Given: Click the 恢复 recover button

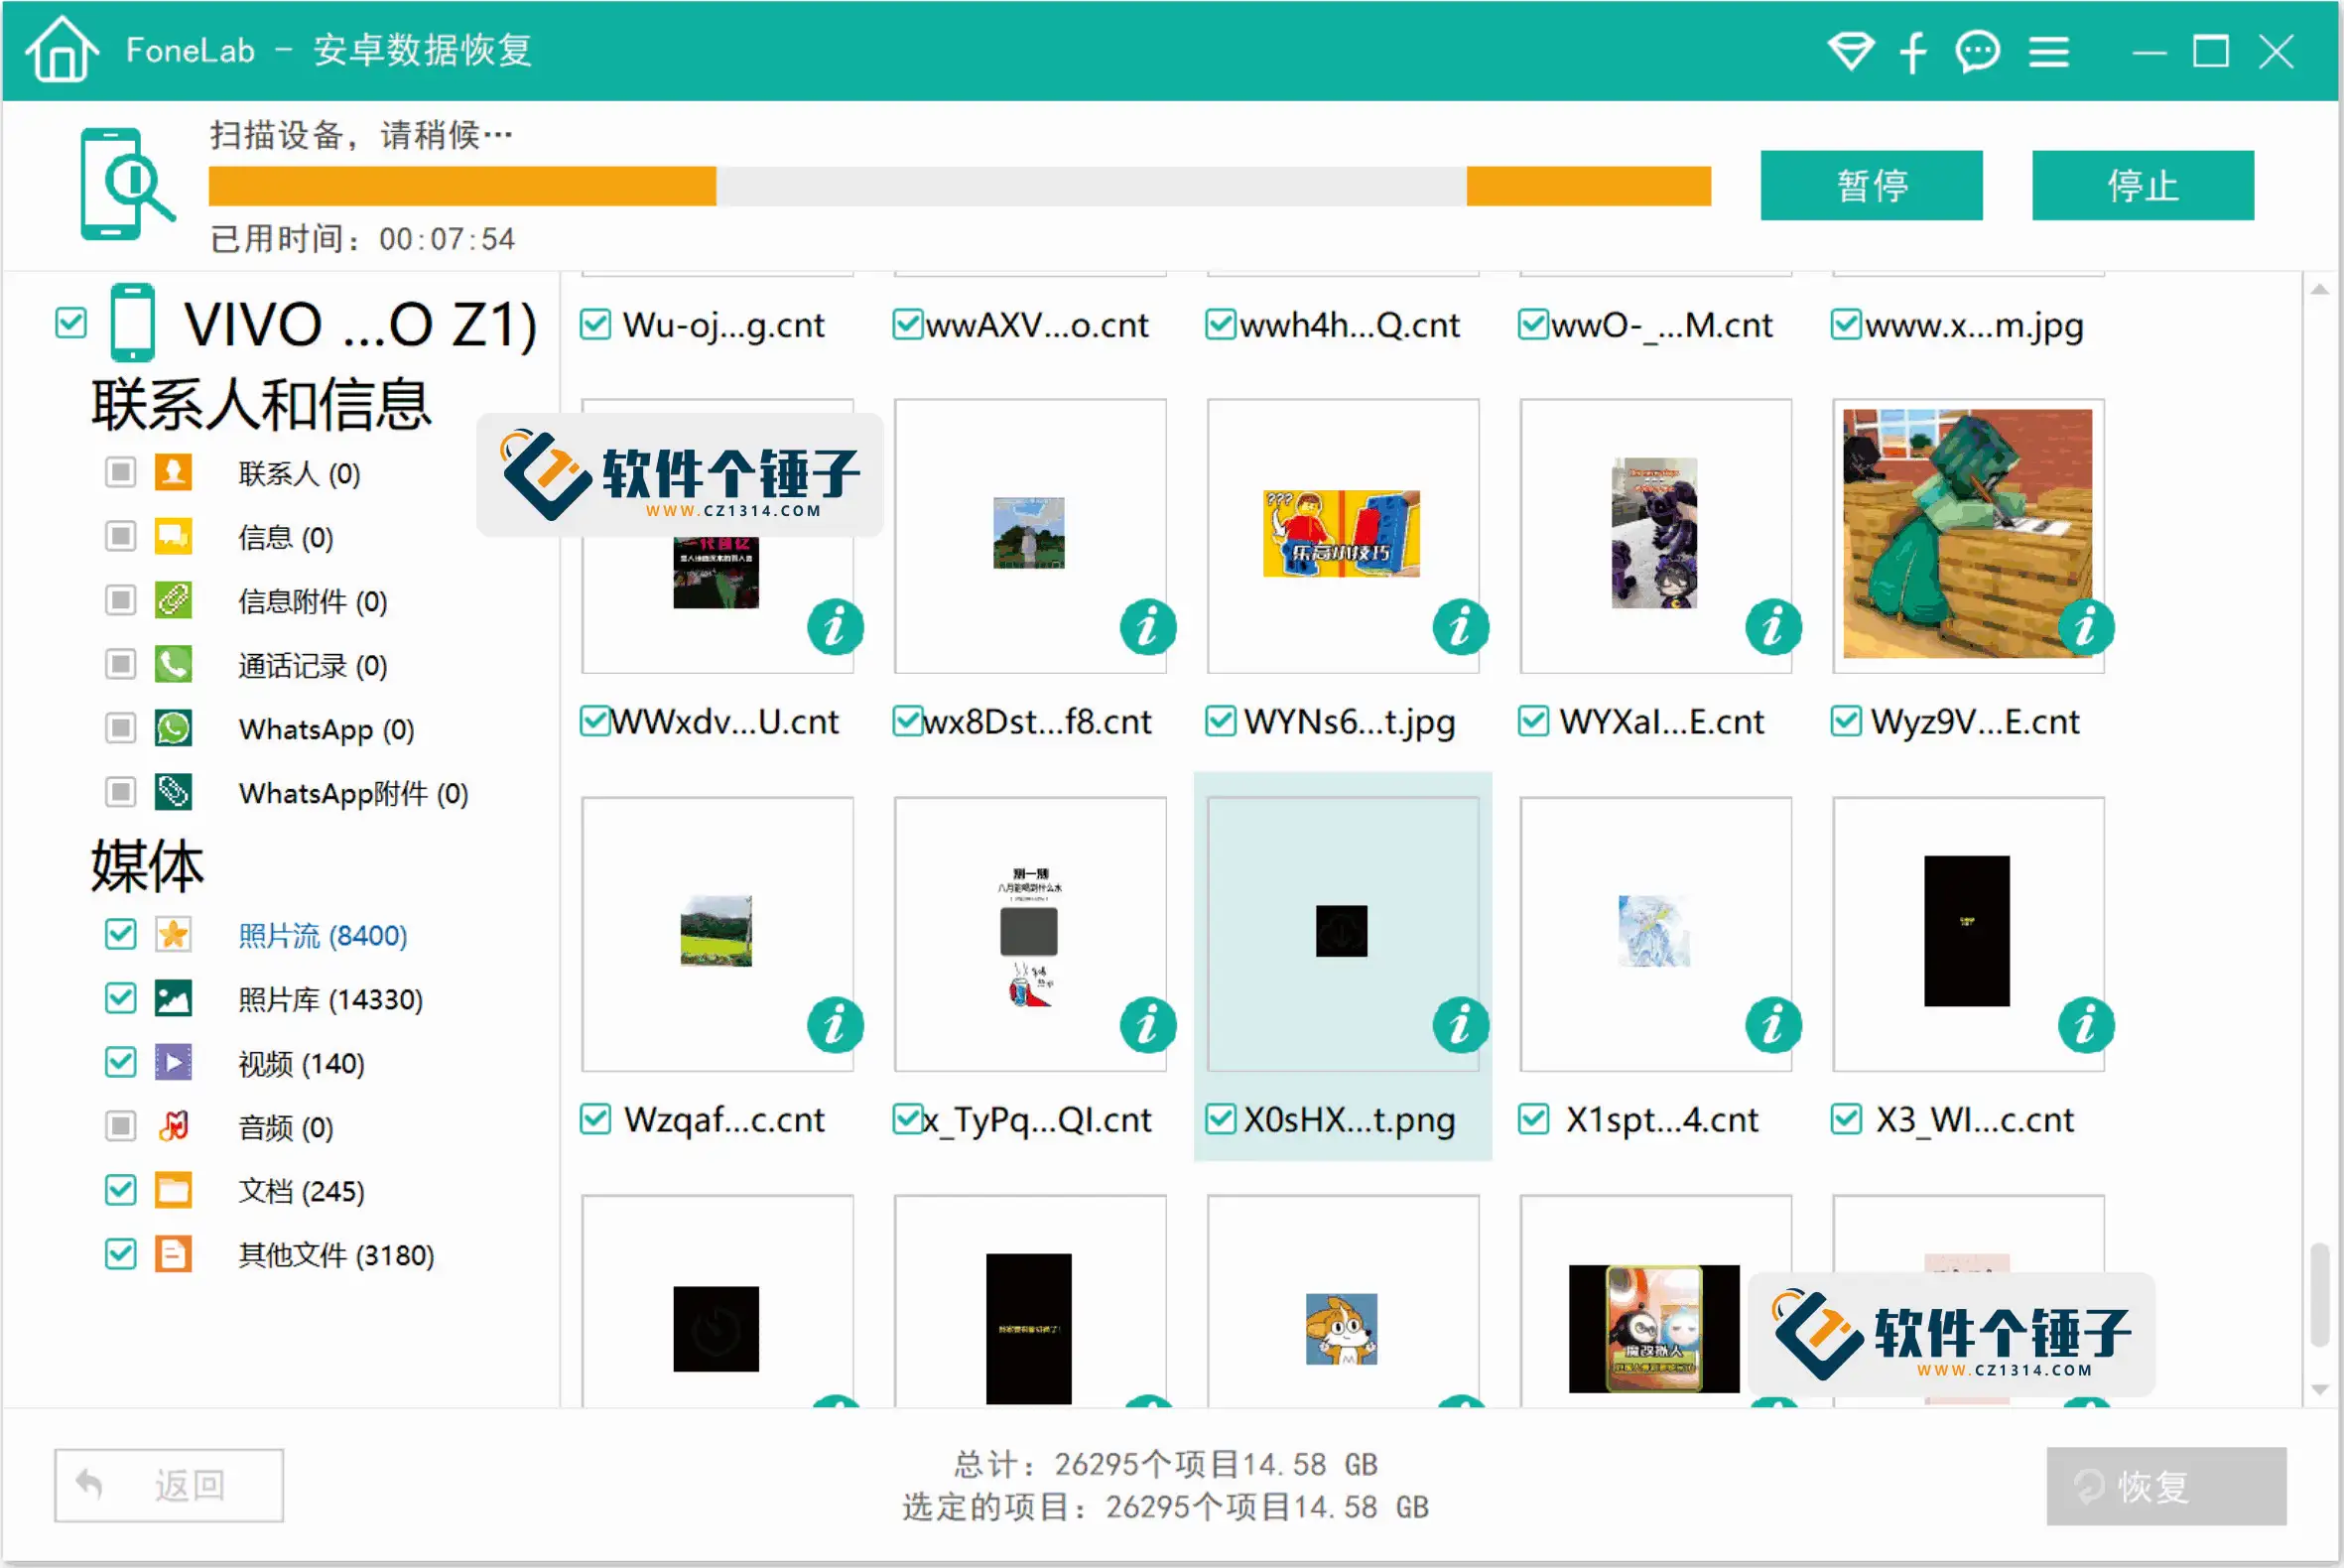Looking at the screenshot, I should (x=2166, y=1486).
